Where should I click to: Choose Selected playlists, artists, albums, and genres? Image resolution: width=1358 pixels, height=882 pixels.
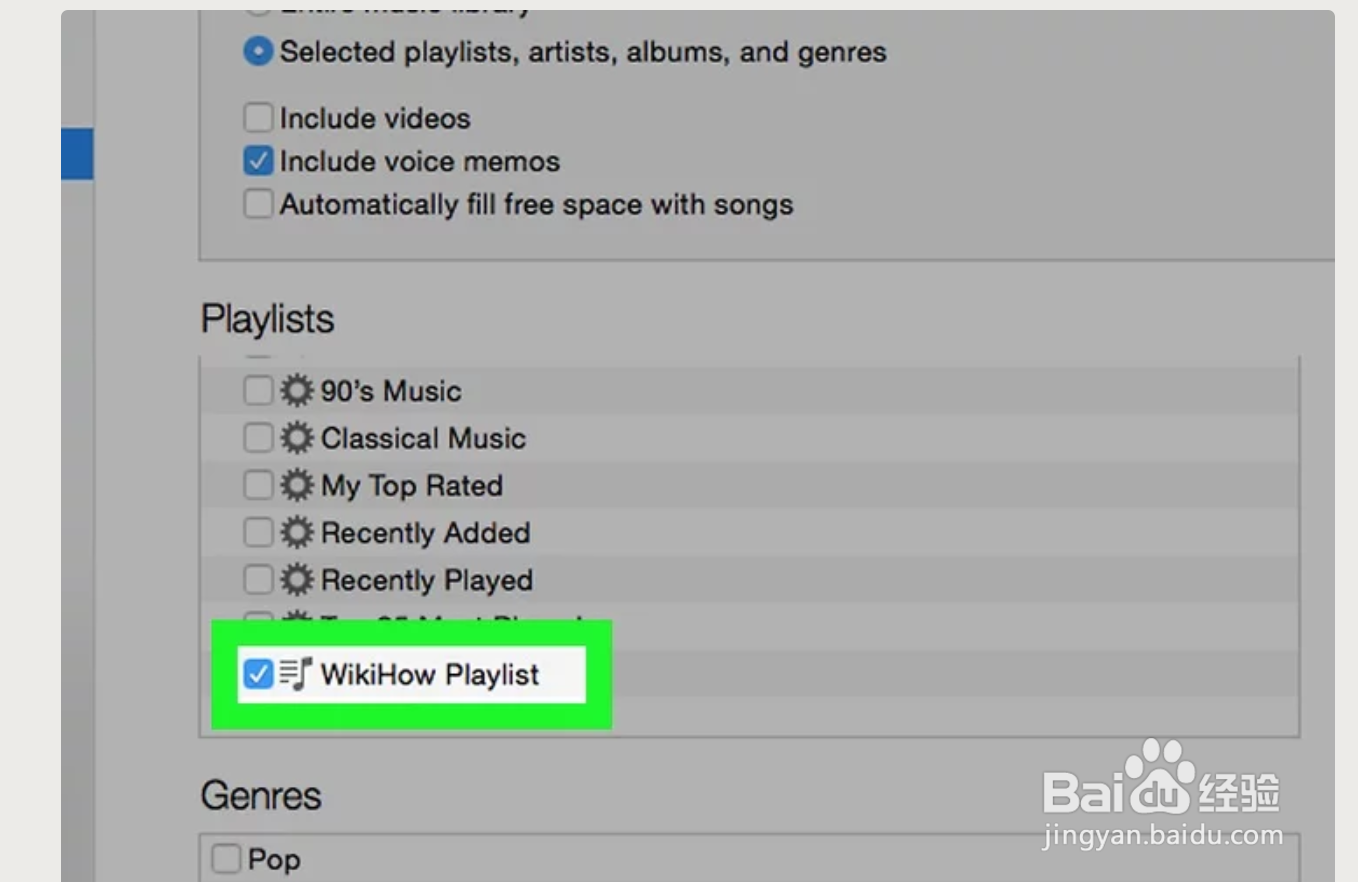pos(258,52)
